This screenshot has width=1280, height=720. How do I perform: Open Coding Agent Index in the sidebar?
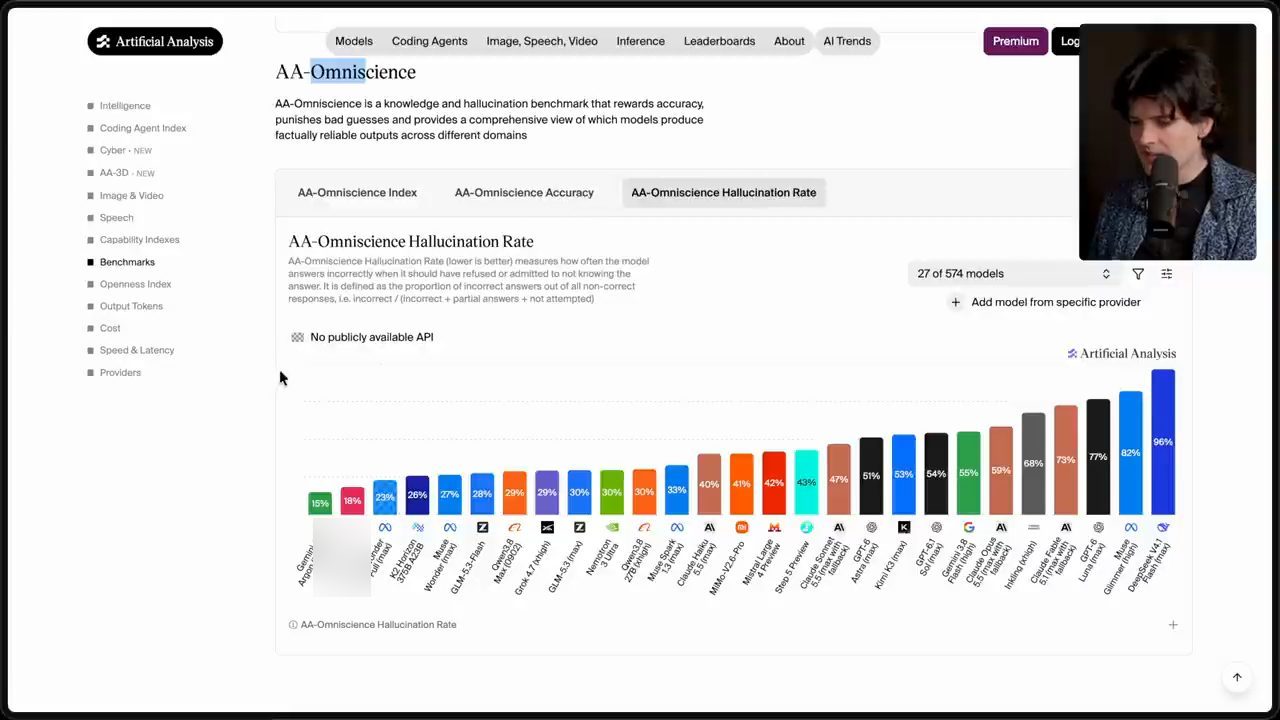(x=143, y=128)
